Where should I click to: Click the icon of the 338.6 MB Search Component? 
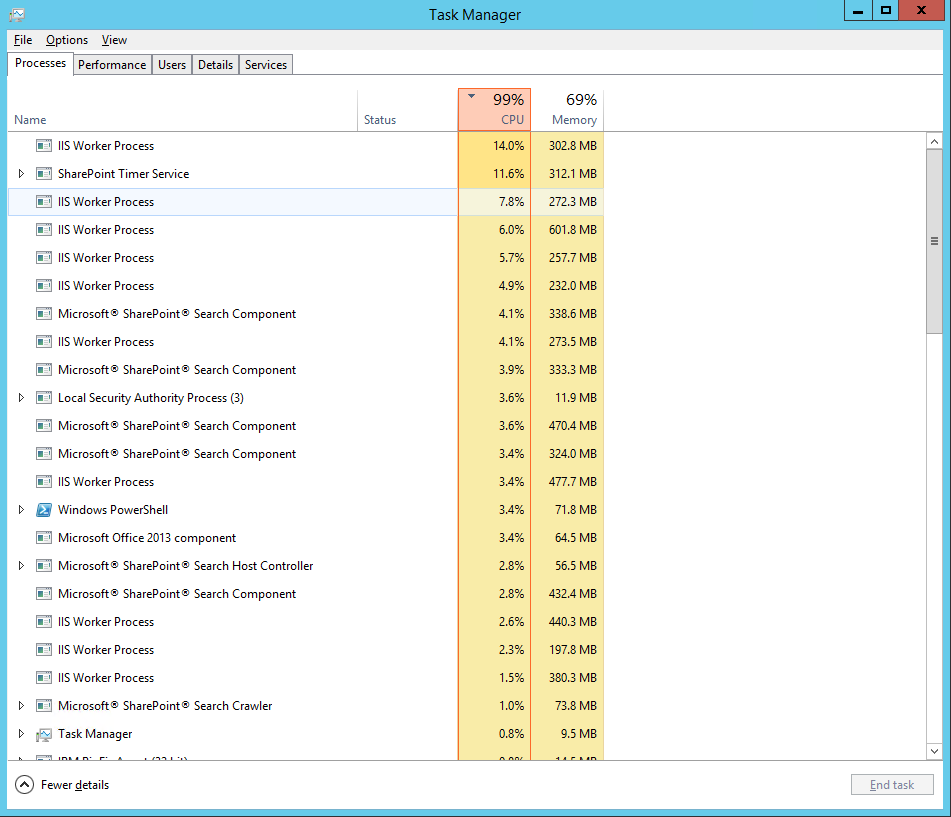click(44, 314)
